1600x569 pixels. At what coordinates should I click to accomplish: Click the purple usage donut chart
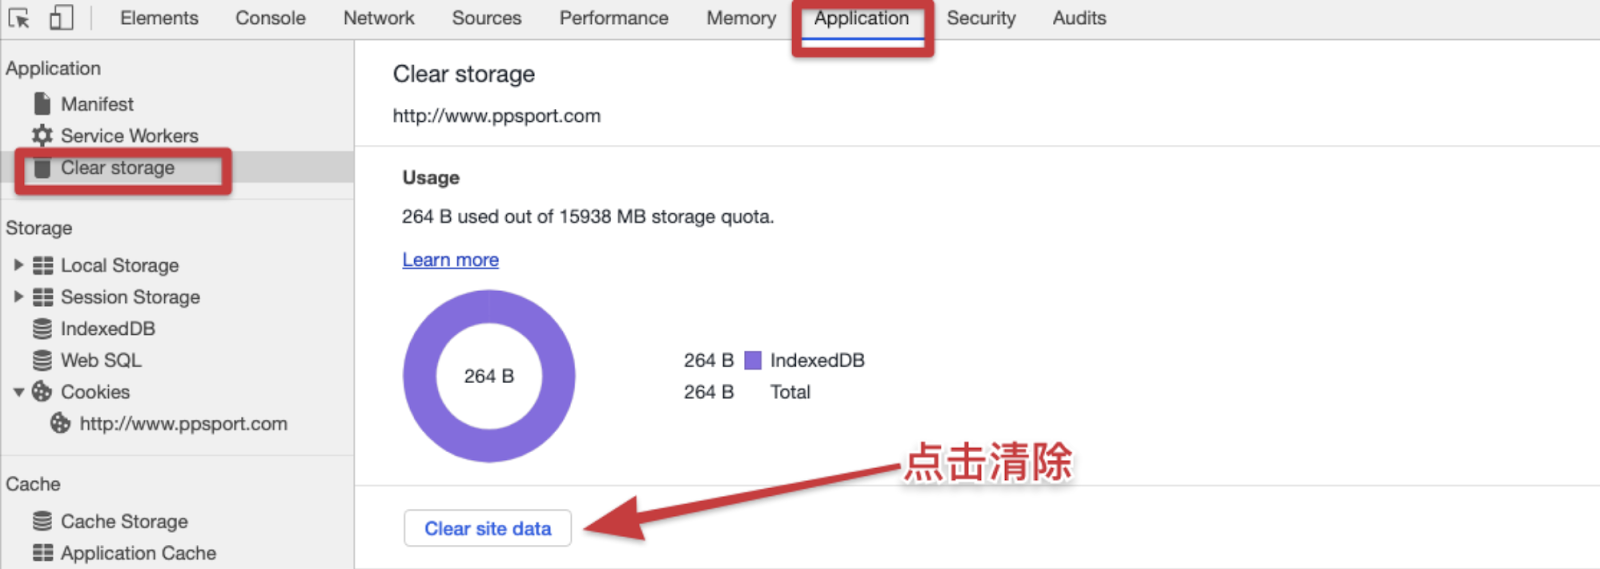pos(418,376)
